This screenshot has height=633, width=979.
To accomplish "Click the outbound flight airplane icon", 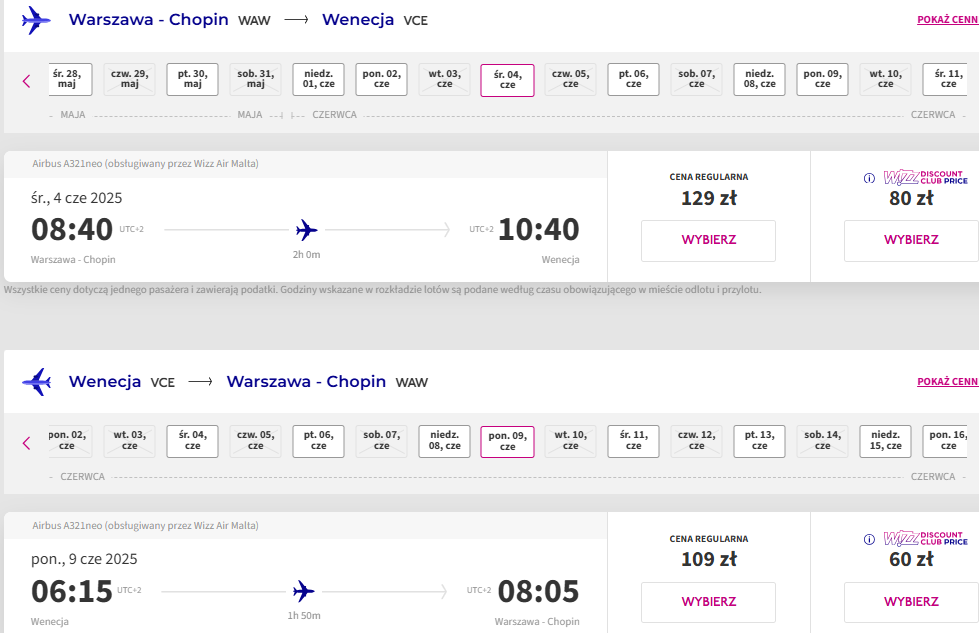I will [x=36, y=20].
